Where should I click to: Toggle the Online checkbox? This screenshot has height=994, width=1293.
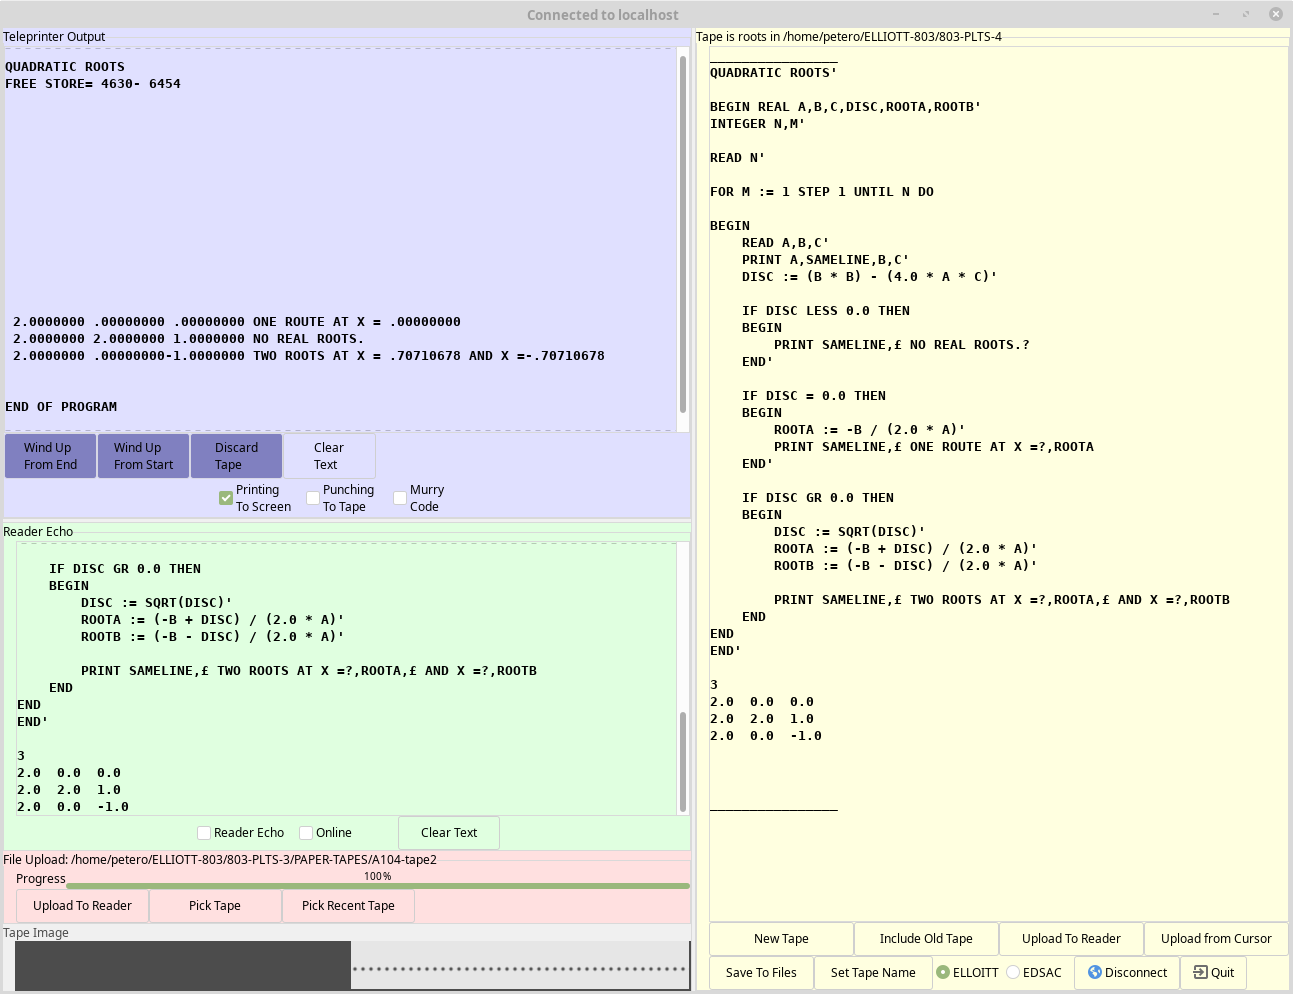coord(306,833)
